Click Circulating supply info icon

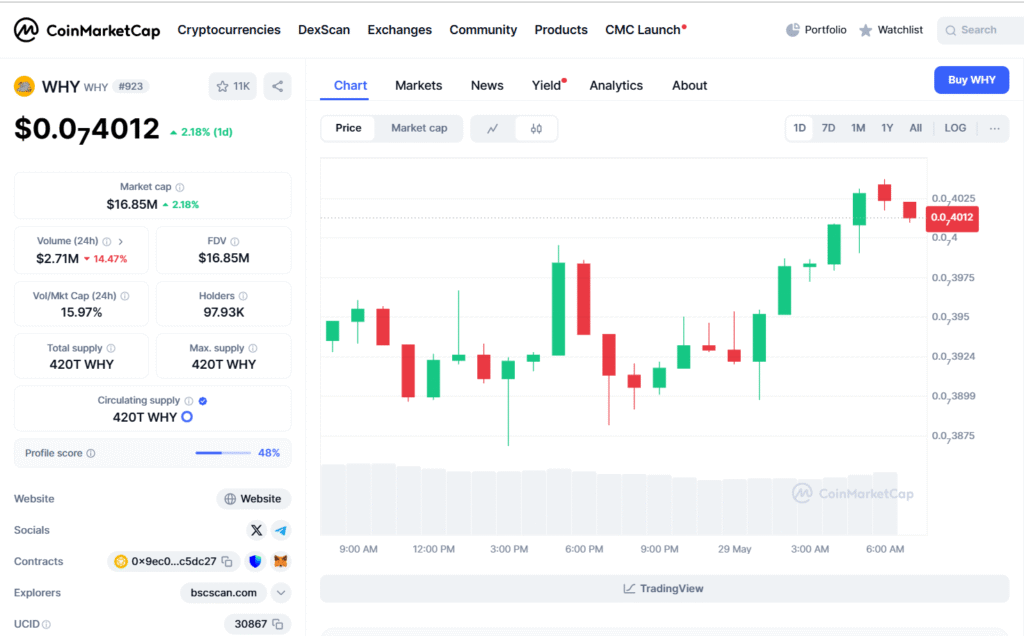pyautogui.click(x=189, y=401)
